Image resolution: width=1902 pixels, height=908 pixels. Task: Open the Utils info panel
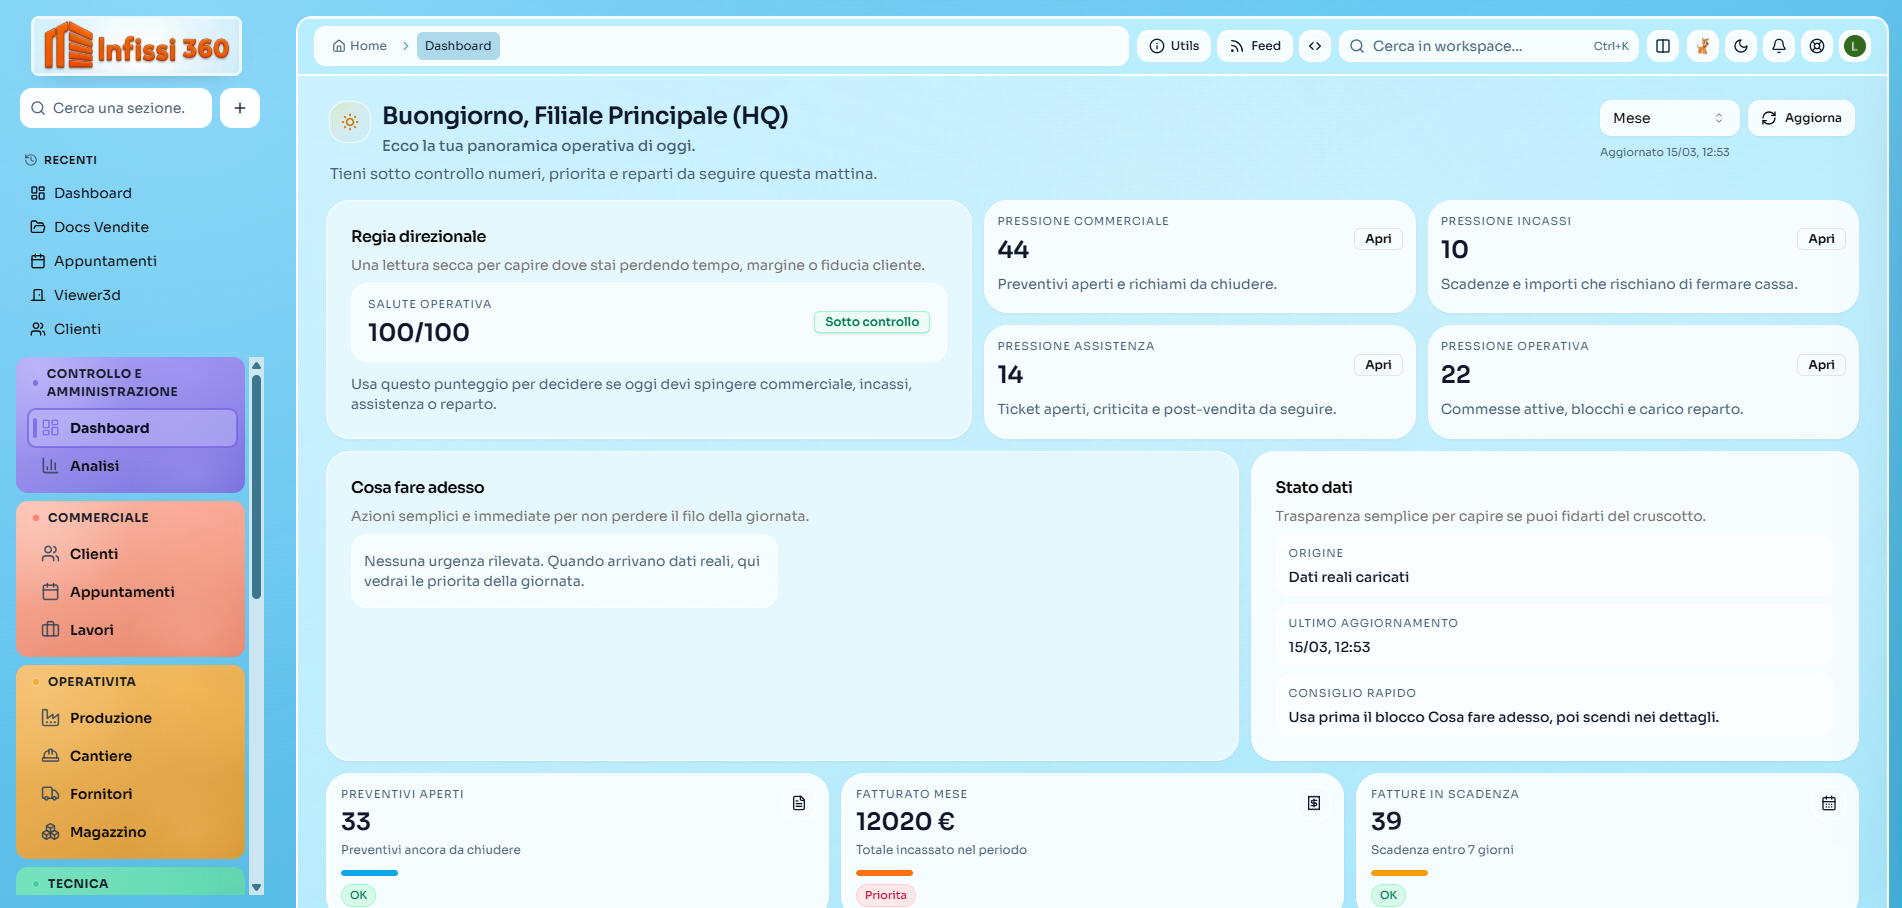(x=1173, y=46)
